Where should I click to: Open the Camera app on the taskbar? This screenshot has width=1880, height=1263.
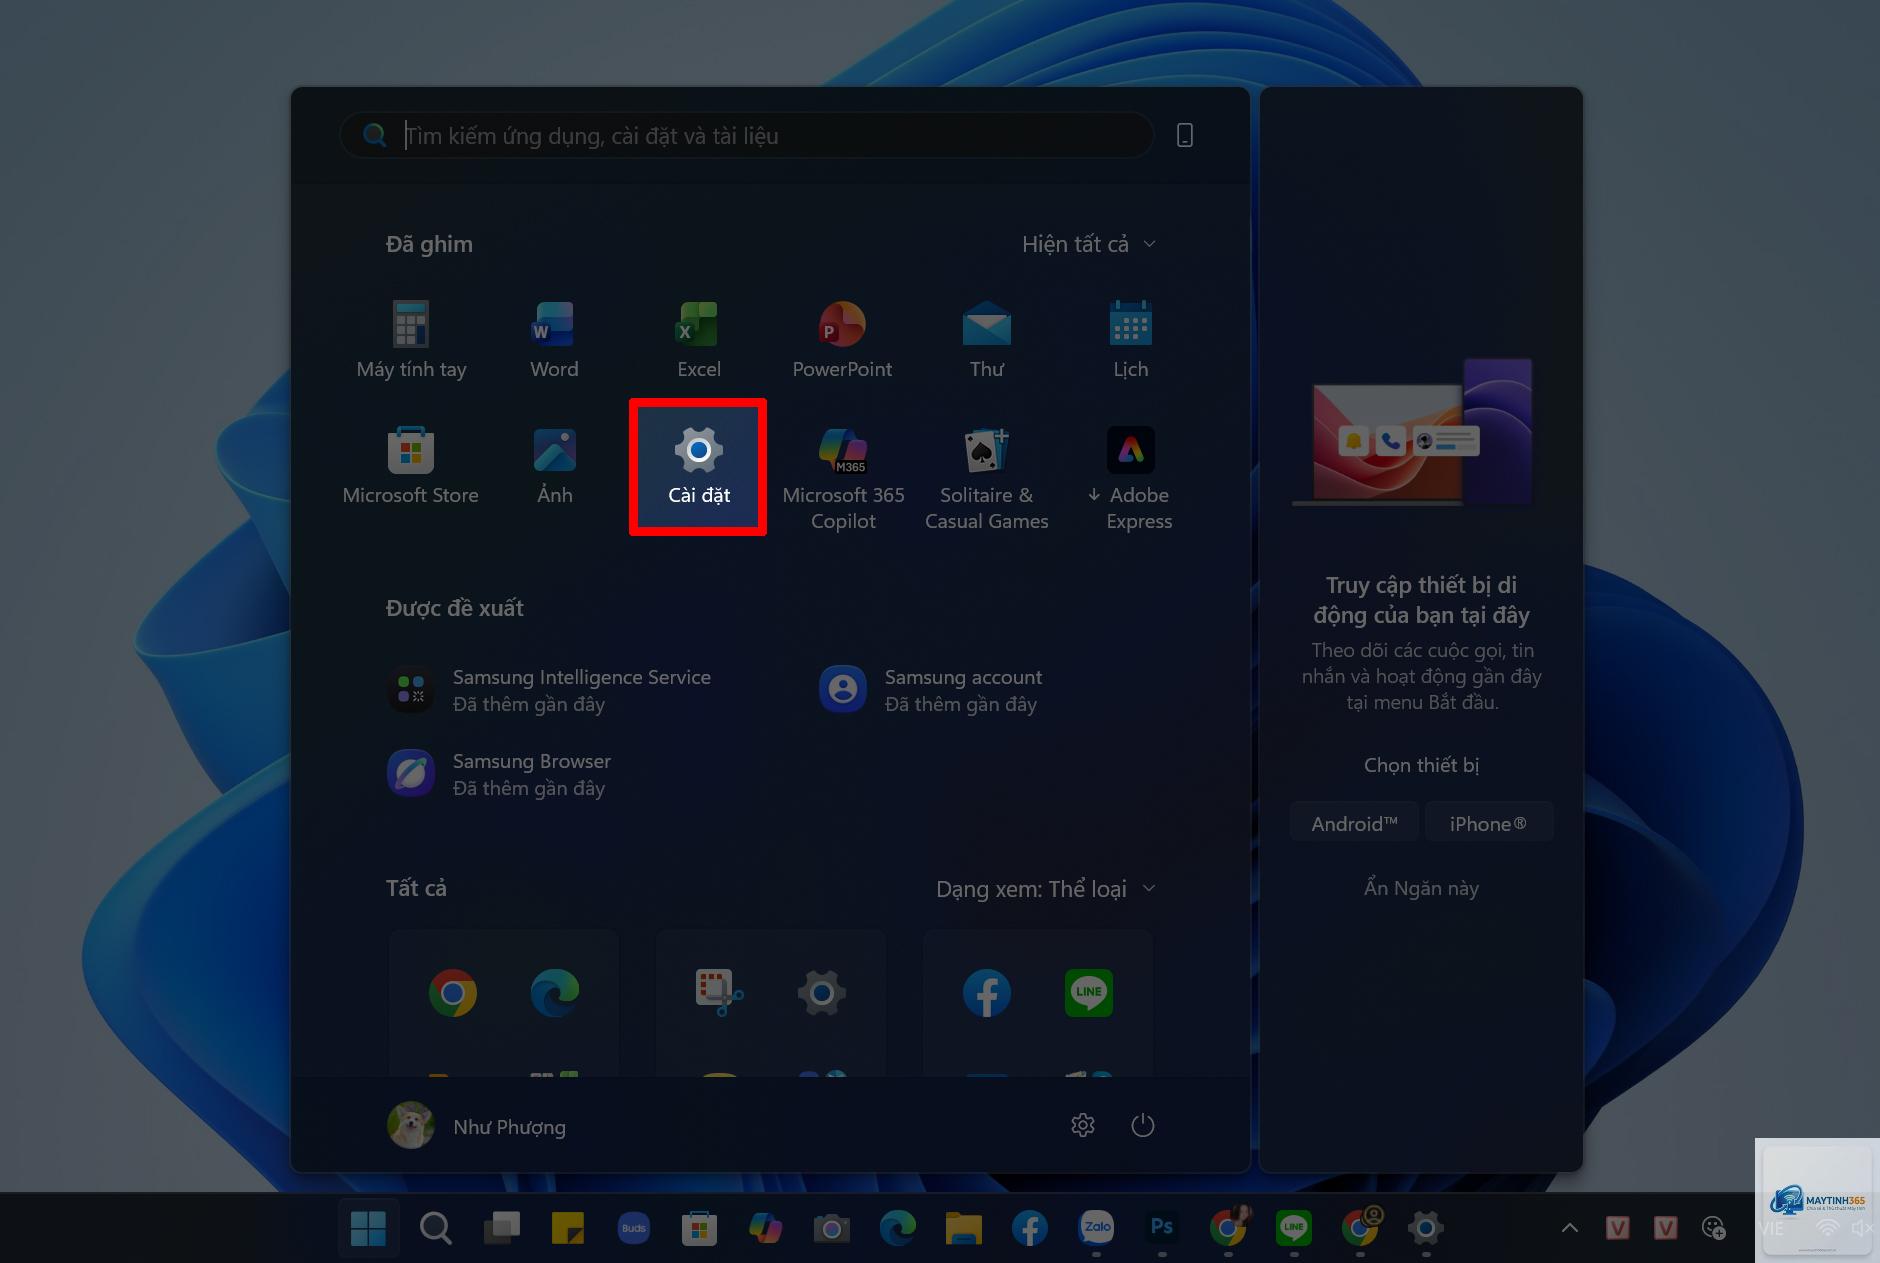831,1228
